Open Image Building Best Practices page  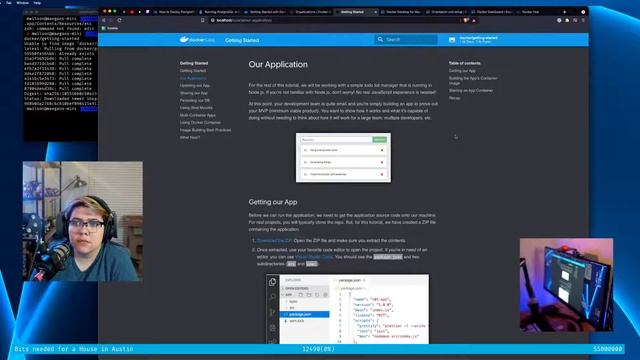(x=205, y=130)
